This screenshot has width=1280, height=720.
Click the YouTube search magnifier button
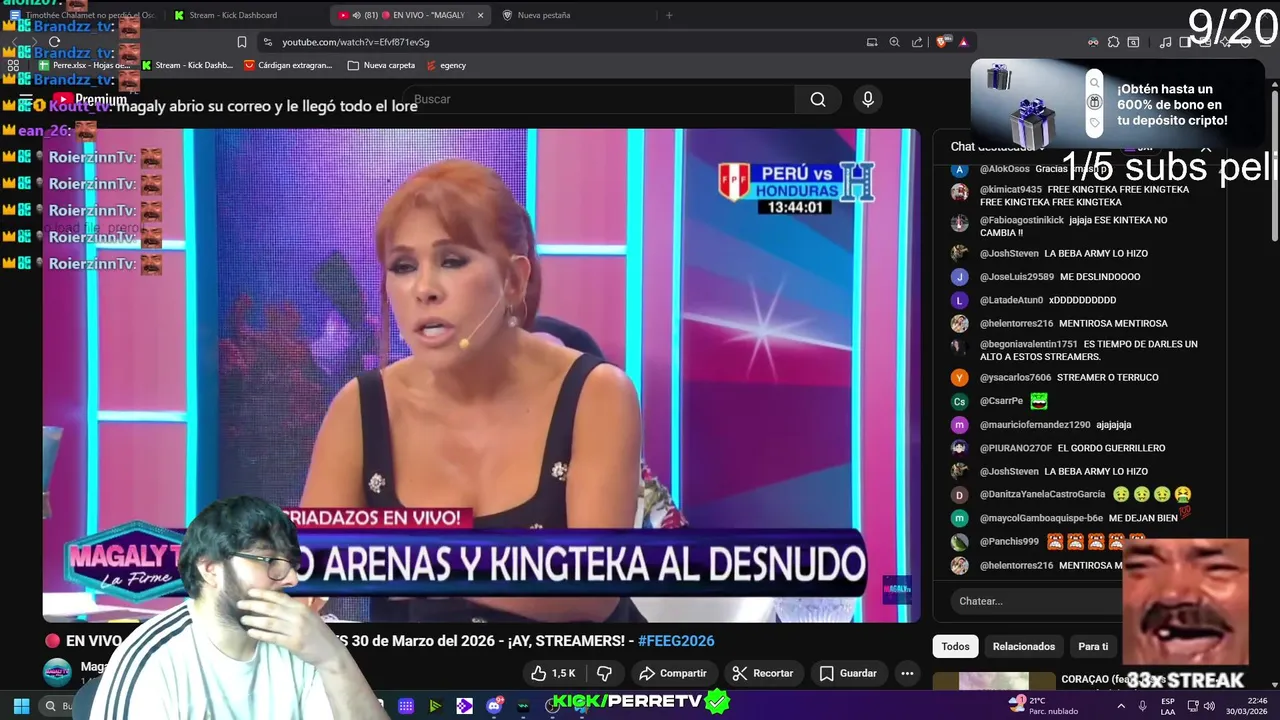click(818, 99)
